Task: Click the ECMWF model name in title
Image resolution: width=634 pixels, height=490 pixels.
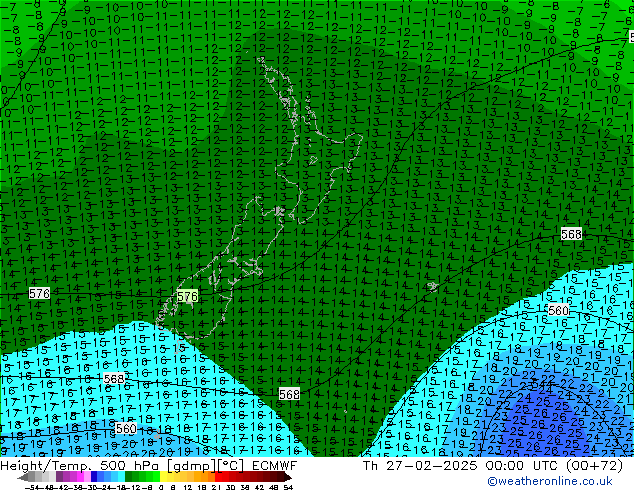Action: [x=274, y=466]
